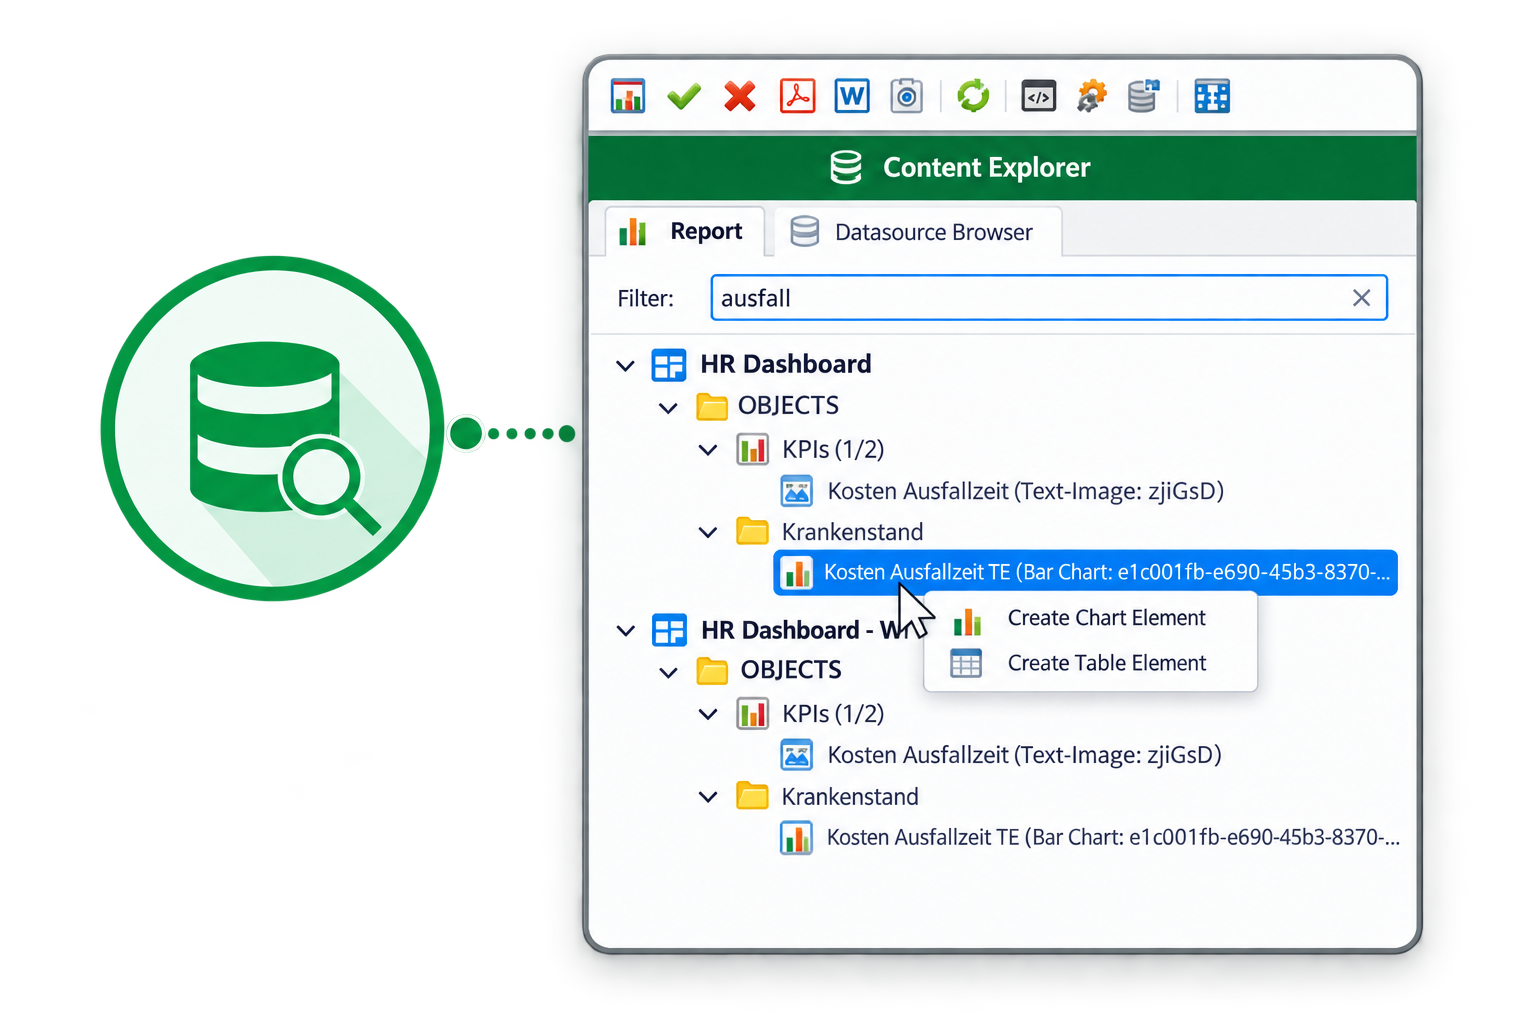Clear the filter with the X button
The height and width of the screenshot is (1024, 1536).
[1361, 298]
